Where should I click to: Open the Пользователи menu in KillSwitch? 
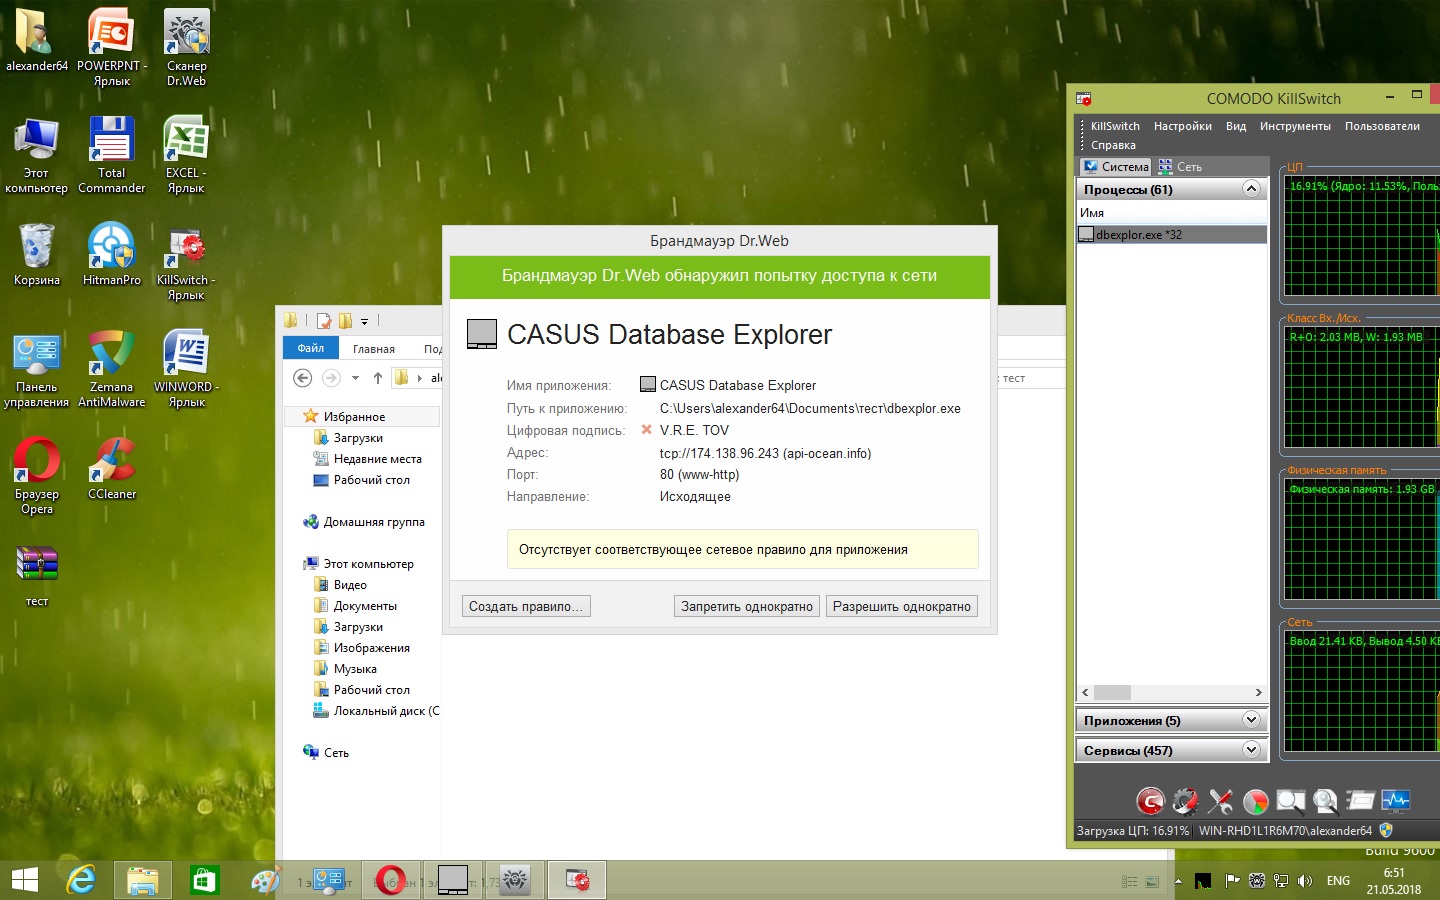[1382, 126]
